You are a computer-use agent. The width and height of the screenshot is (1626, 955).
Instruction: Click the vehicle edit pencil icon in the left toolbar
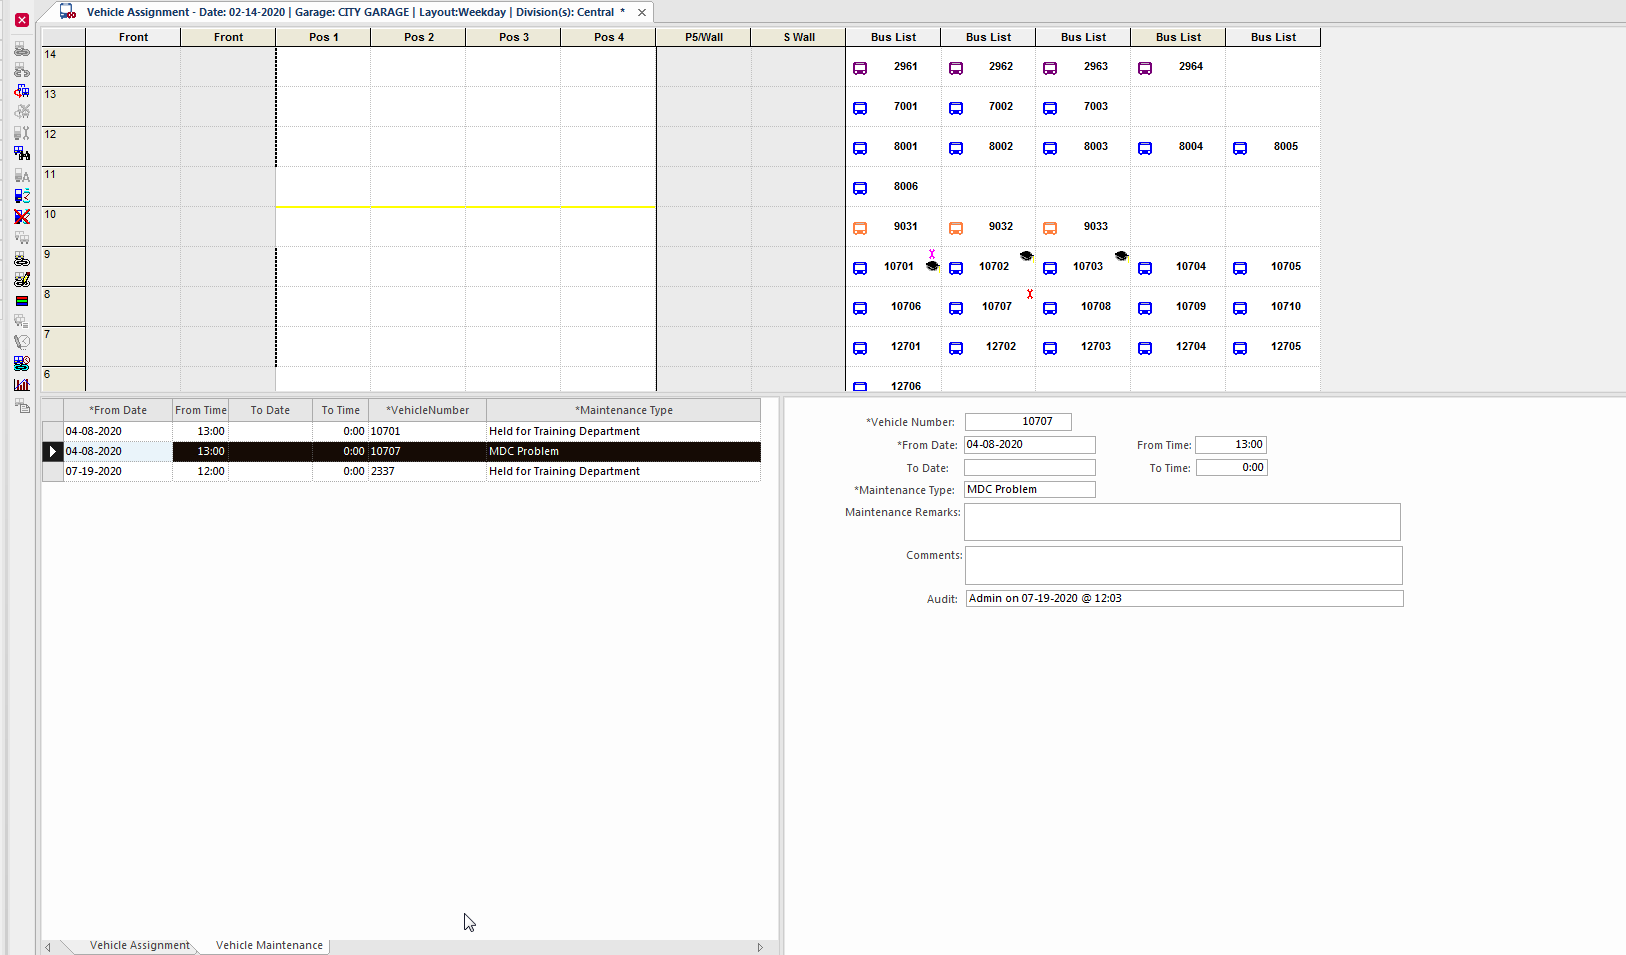[x=22, y=279]
